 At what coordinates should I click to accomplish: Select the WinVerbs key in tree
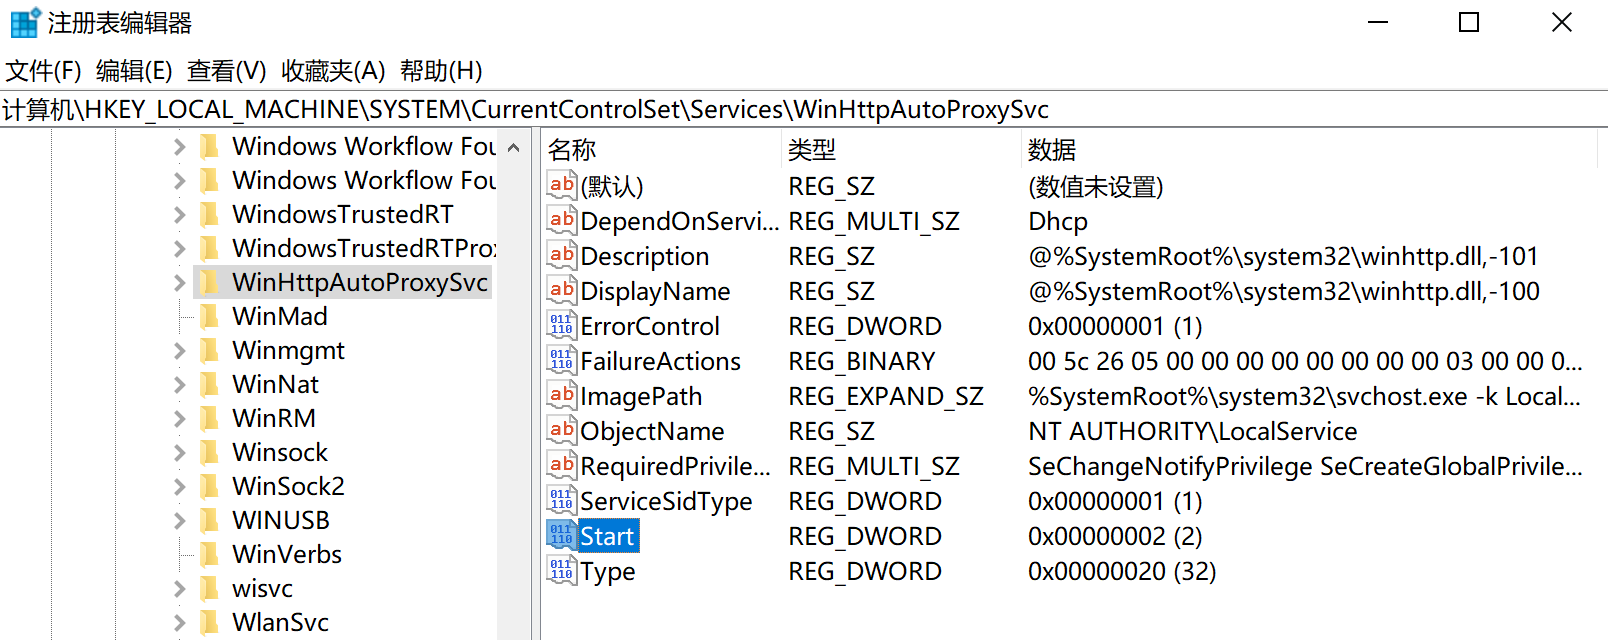287,555
